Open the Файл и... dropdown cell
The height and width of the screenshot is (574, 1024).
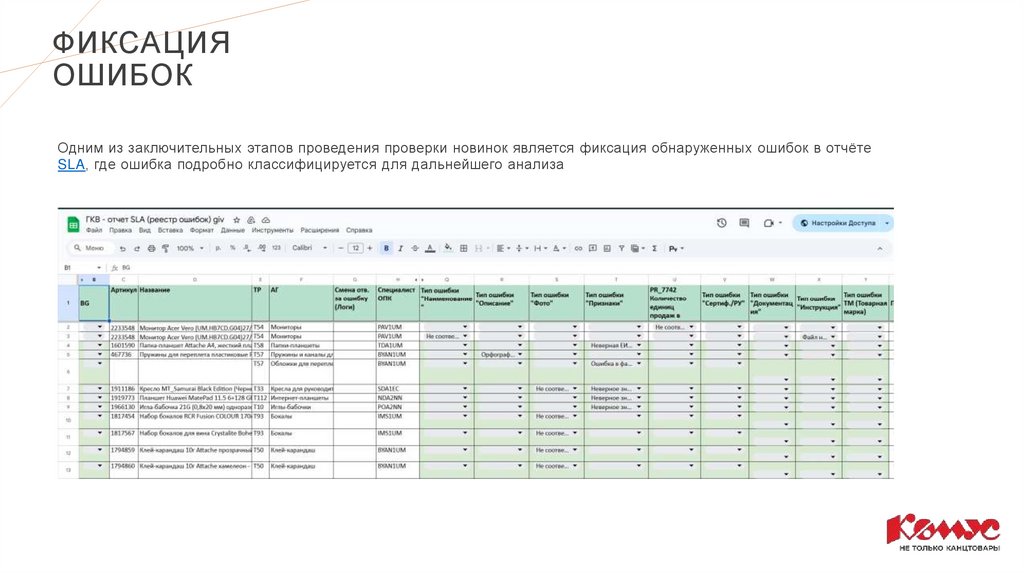click(x=818, y=337)
